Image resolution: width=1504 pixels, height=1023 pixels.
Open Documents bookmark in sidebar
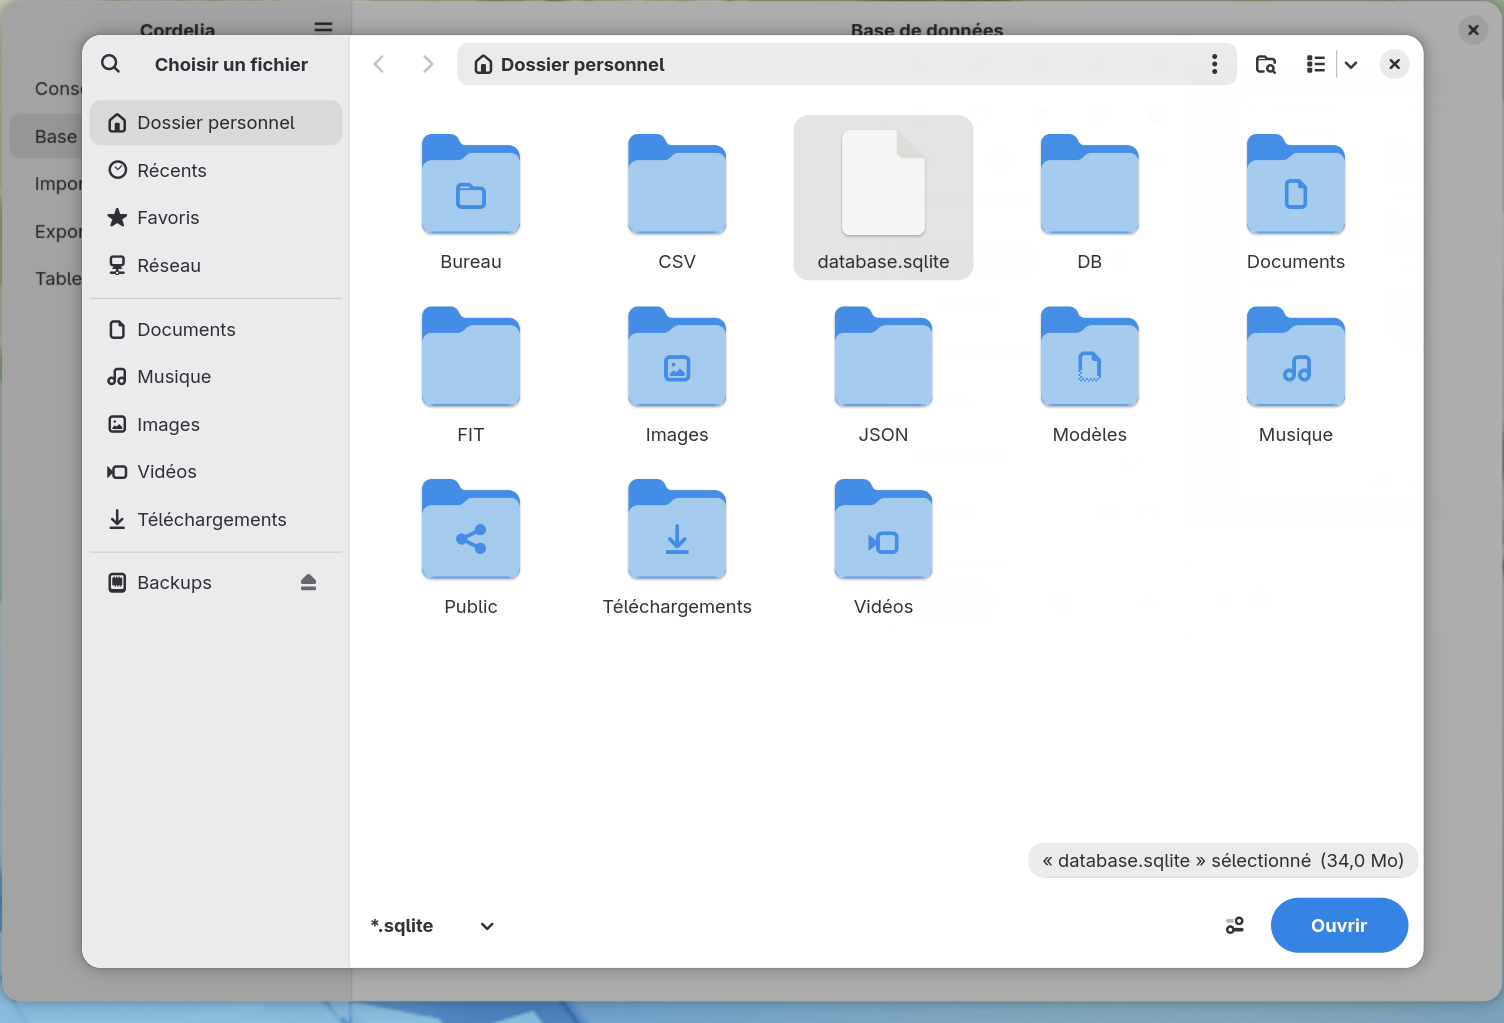point(216,329)
